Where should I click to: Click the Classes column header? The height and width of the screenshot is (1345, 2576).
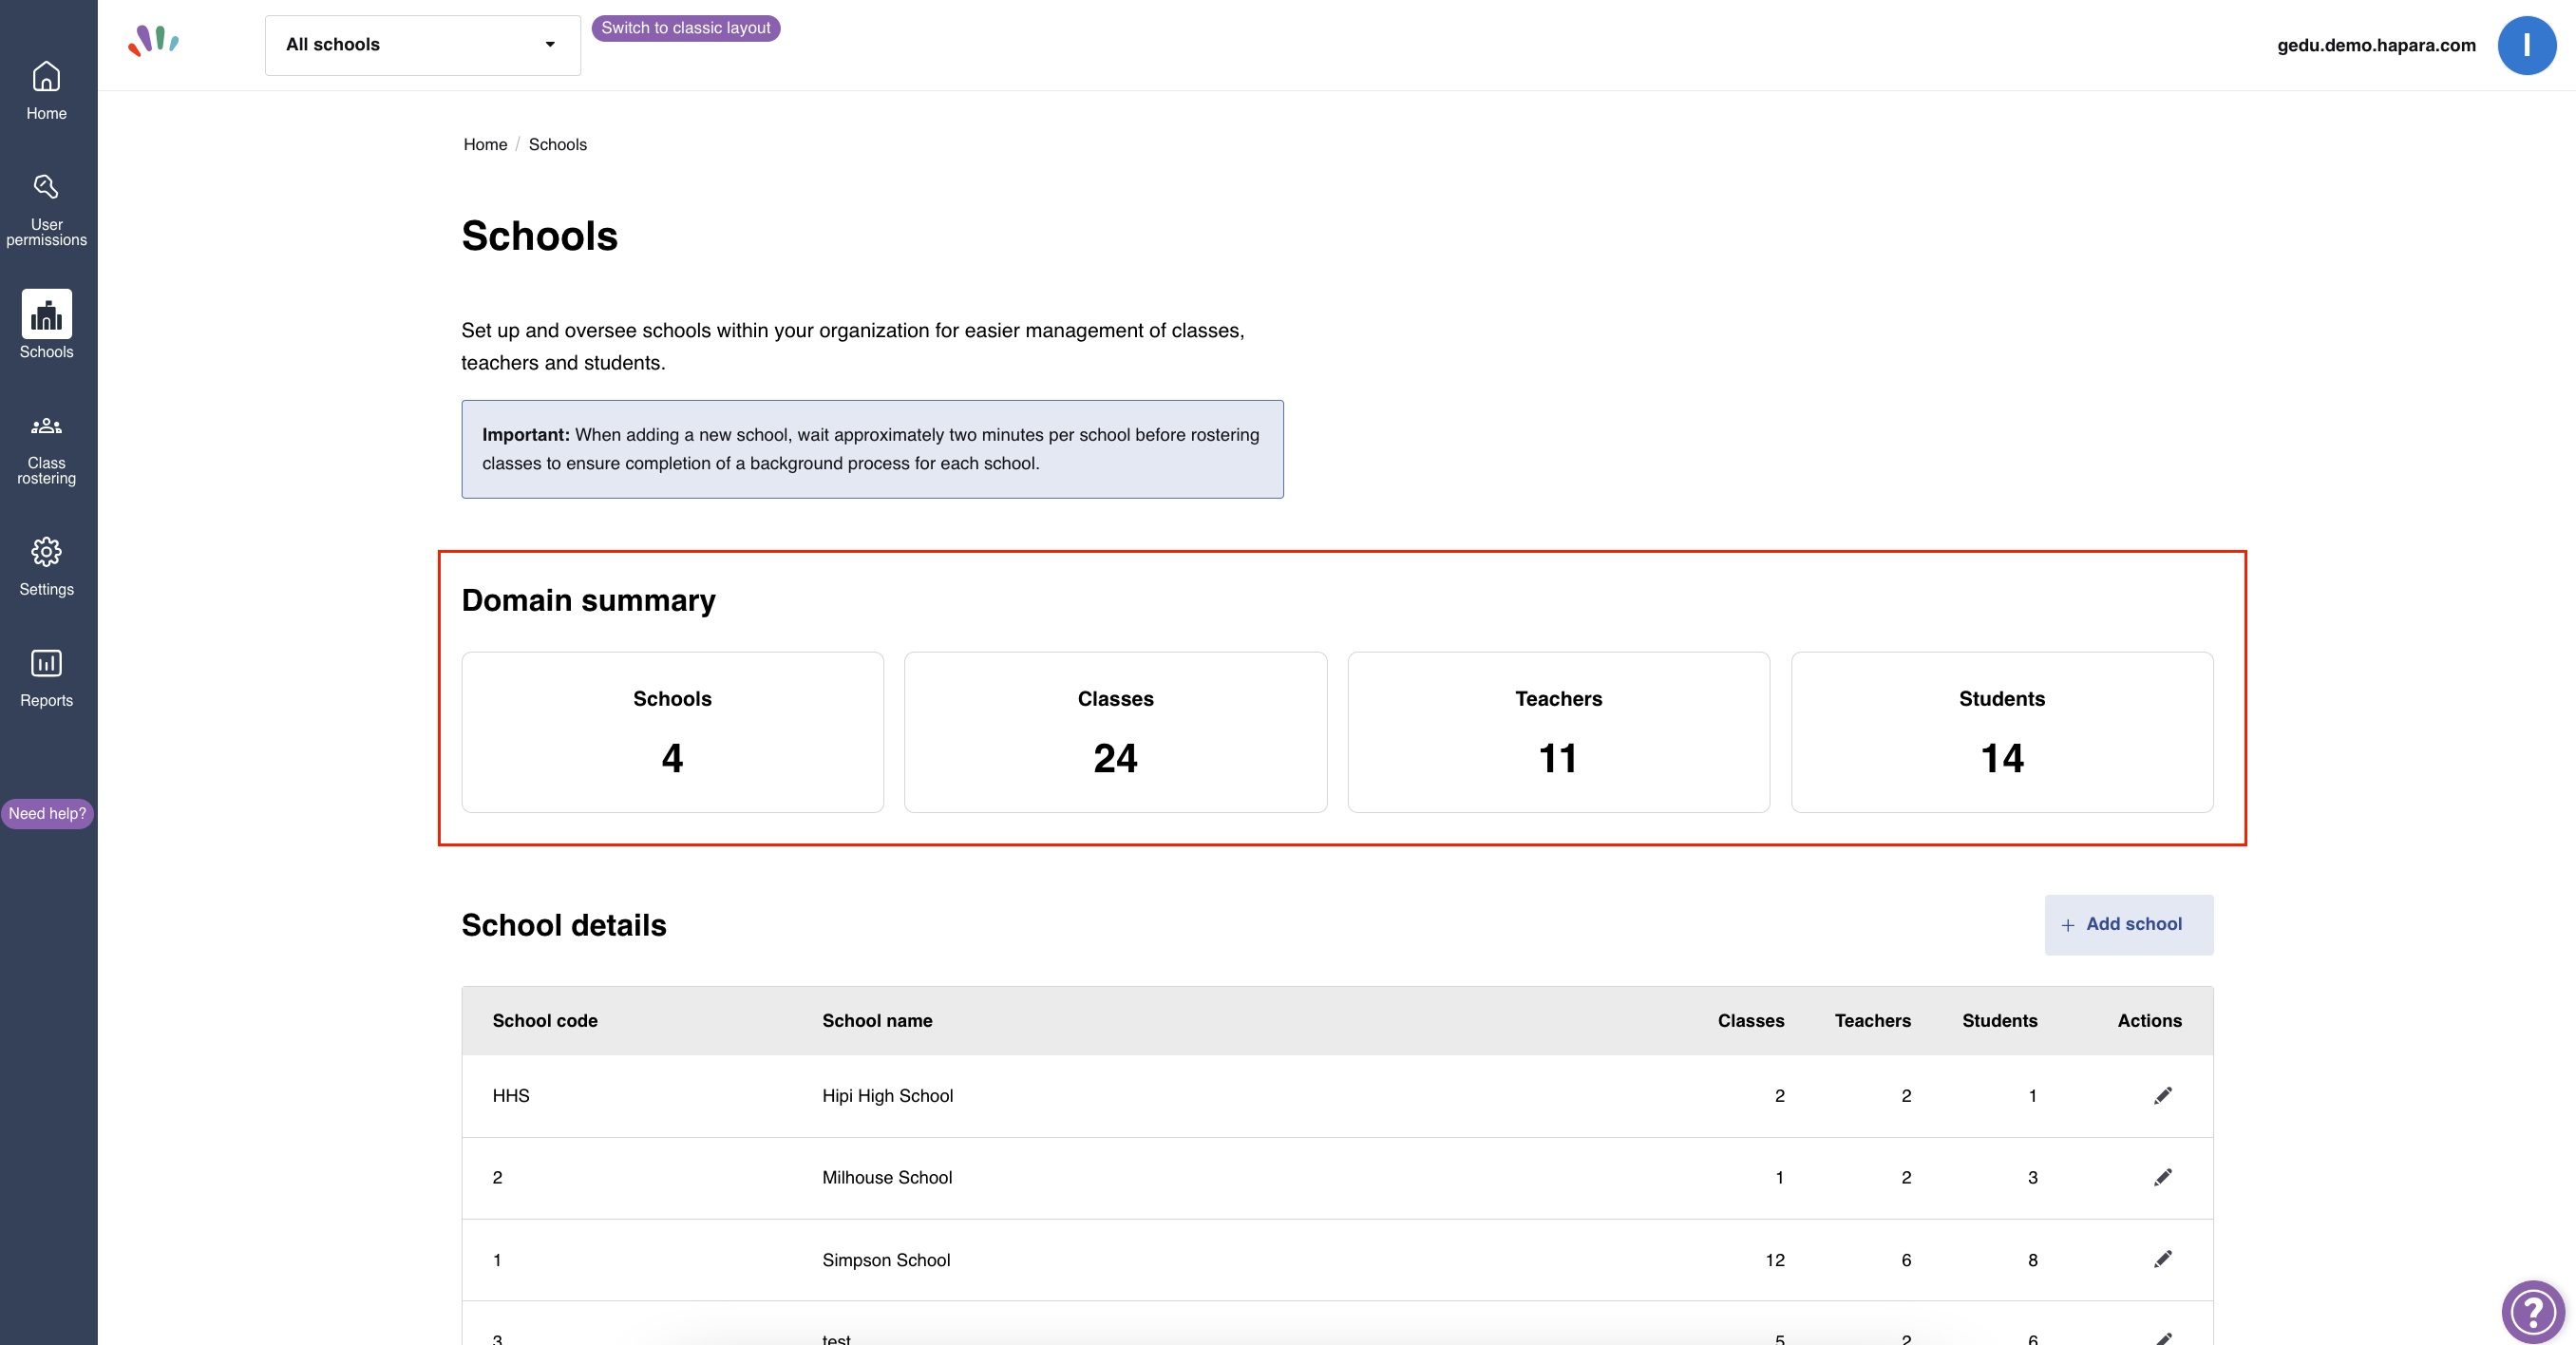click(x=1750, y=1021)
